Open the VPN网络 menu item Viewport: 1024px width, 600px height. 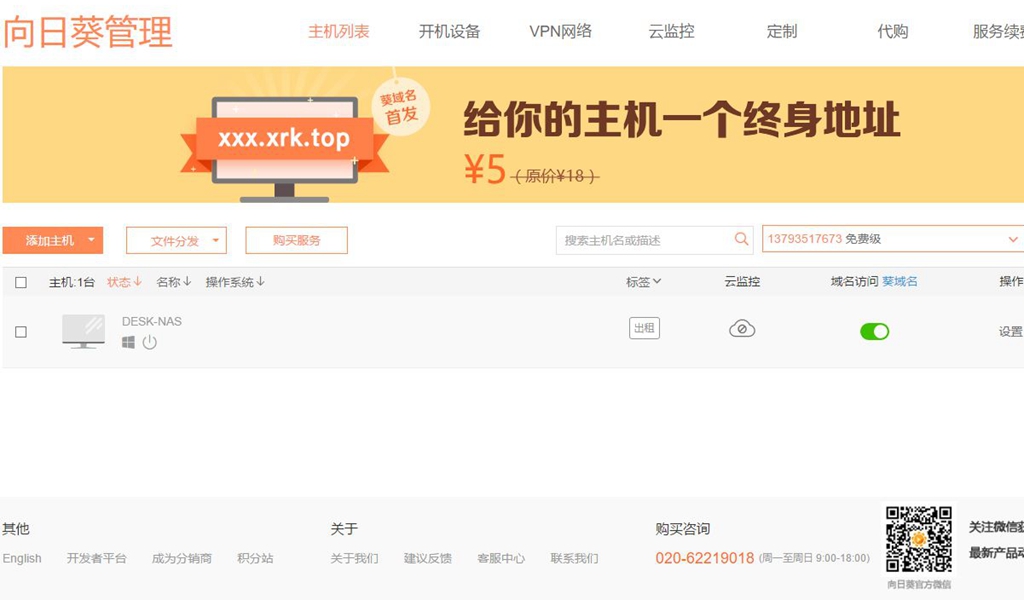[559, 31]
